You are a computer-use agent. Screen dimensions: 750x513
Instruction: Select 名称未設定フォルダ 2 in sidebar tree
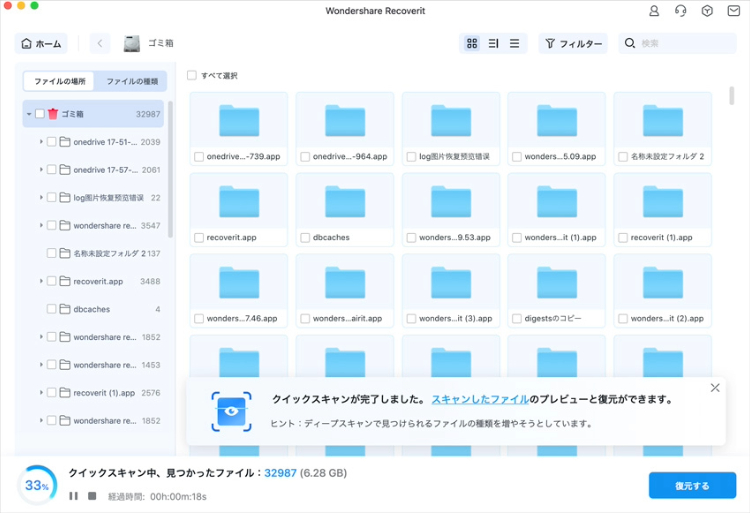pos(94,253)
